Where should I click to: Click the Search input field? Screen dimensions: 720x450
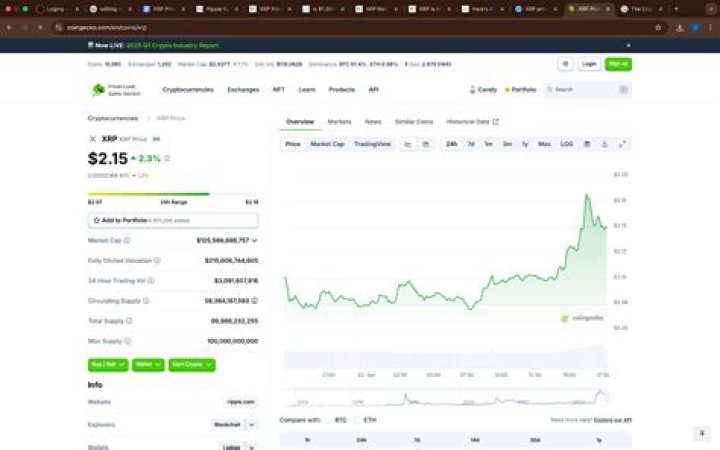587,90
